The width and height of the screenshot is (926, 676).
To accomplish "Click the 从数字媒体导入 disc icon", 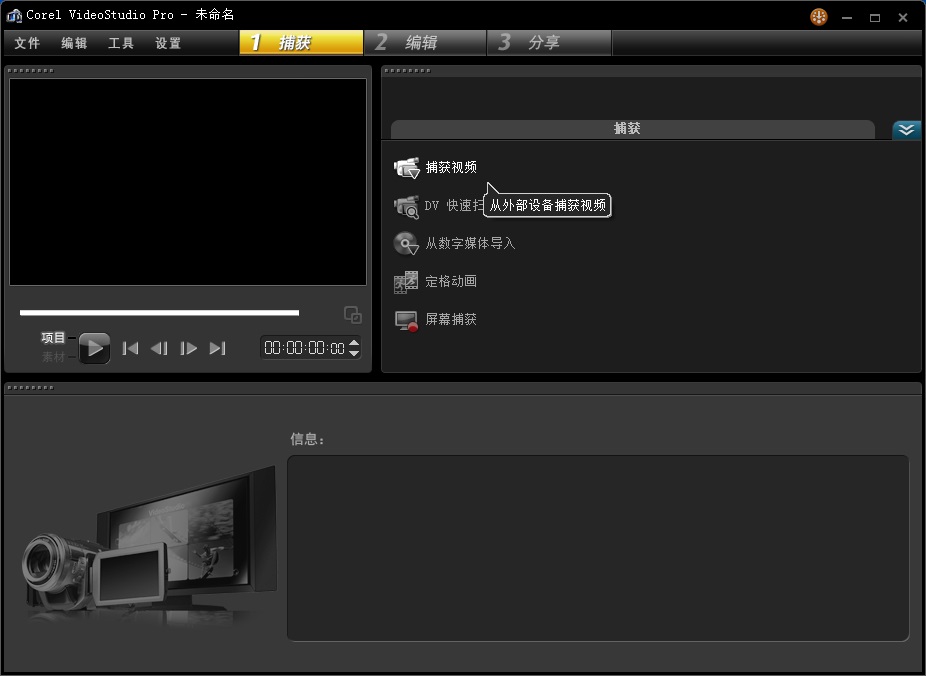I will [x=406, y=244].
